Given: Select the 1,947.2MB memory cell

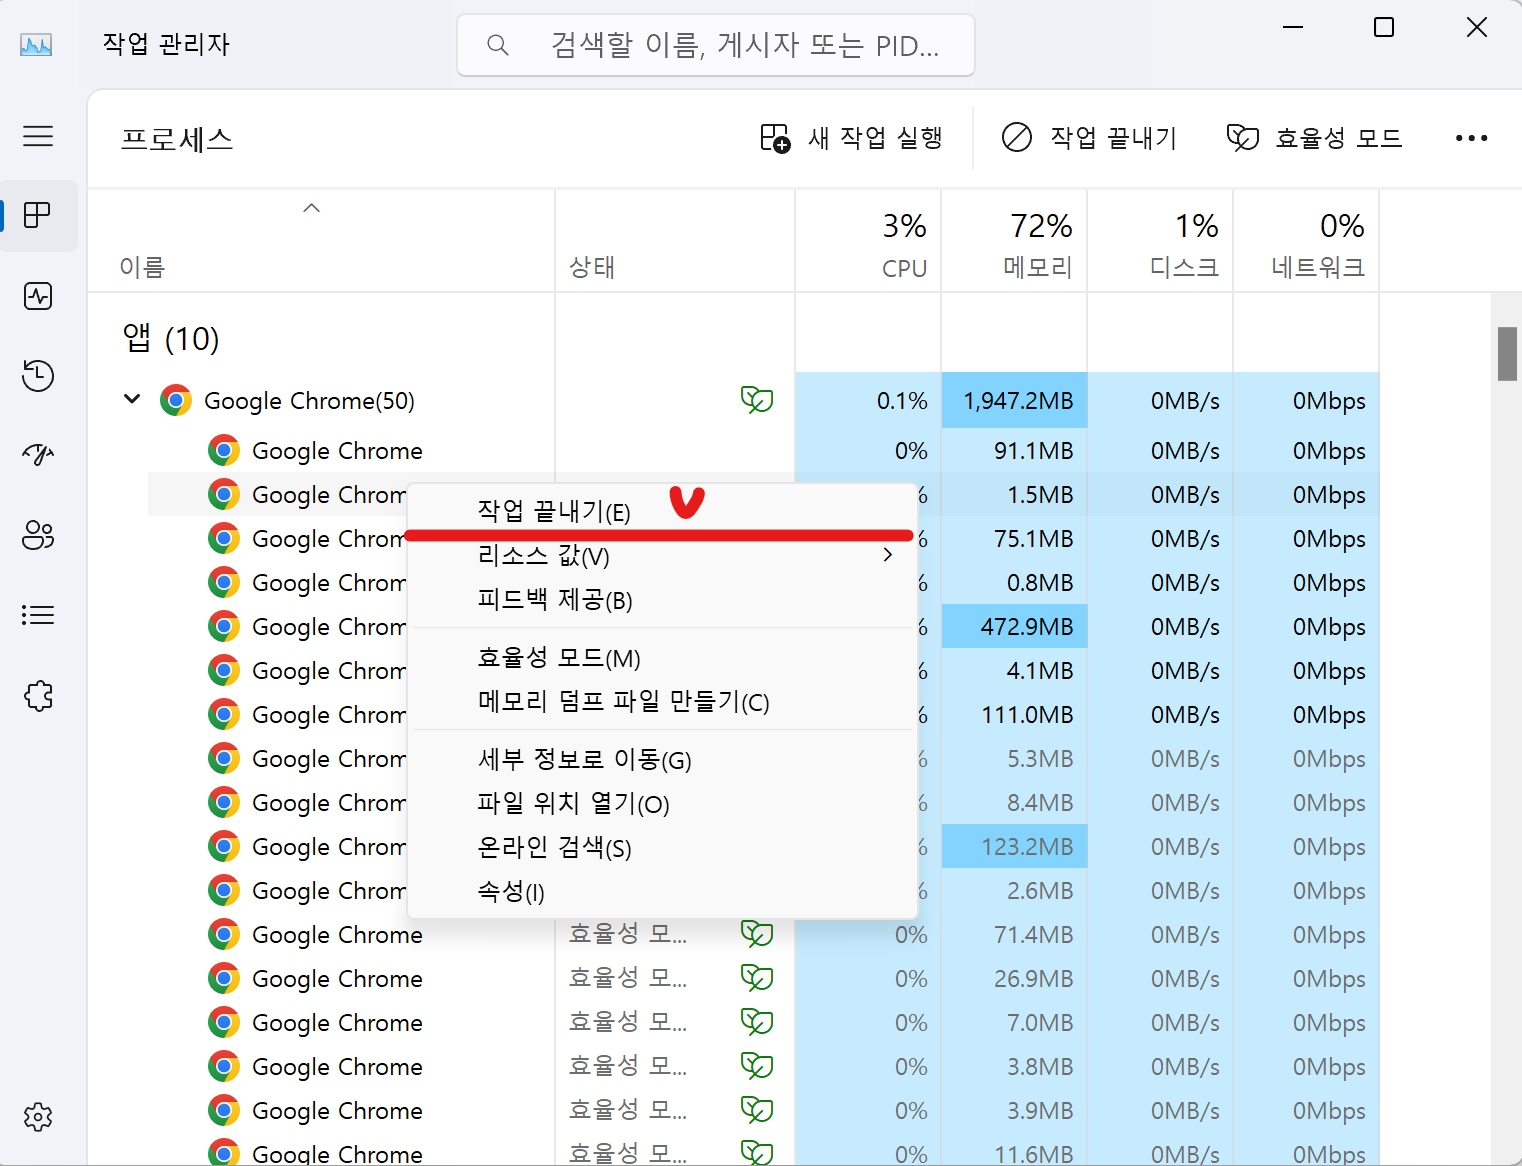Looking at the screenshot, I should pyautogui.click(x=1014, y=401).
